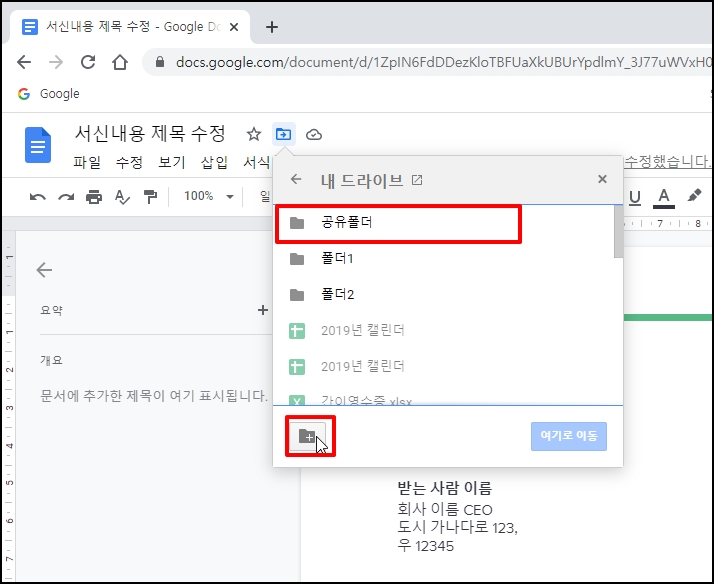Screen dimensions: 714x584
Task: Open the 서식 menu
Action: click(x=256, y=162)
